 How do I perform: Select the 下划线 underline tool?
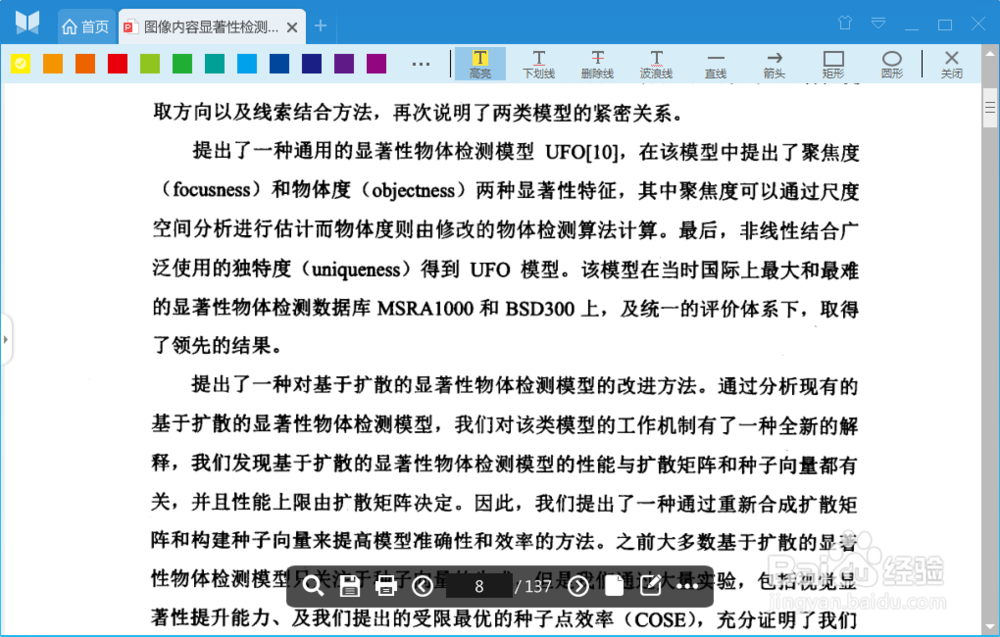pos(539,64)
